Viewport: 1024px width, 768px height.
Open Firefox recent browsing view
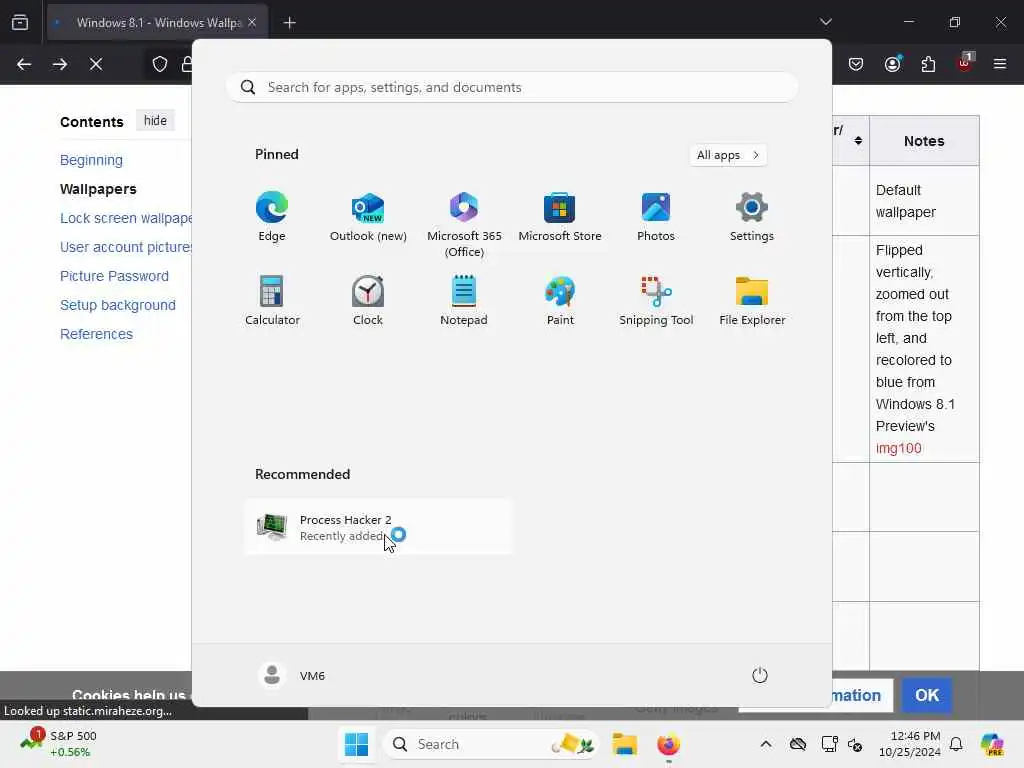20,23
